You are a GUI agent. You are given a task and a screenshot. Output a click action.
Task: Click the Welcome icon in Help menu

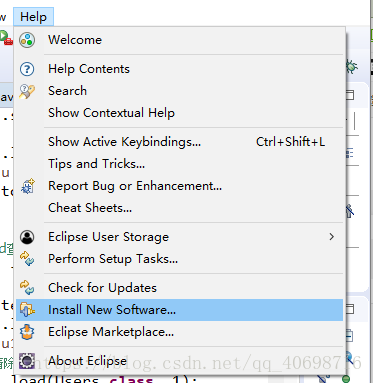pos(27,40)
